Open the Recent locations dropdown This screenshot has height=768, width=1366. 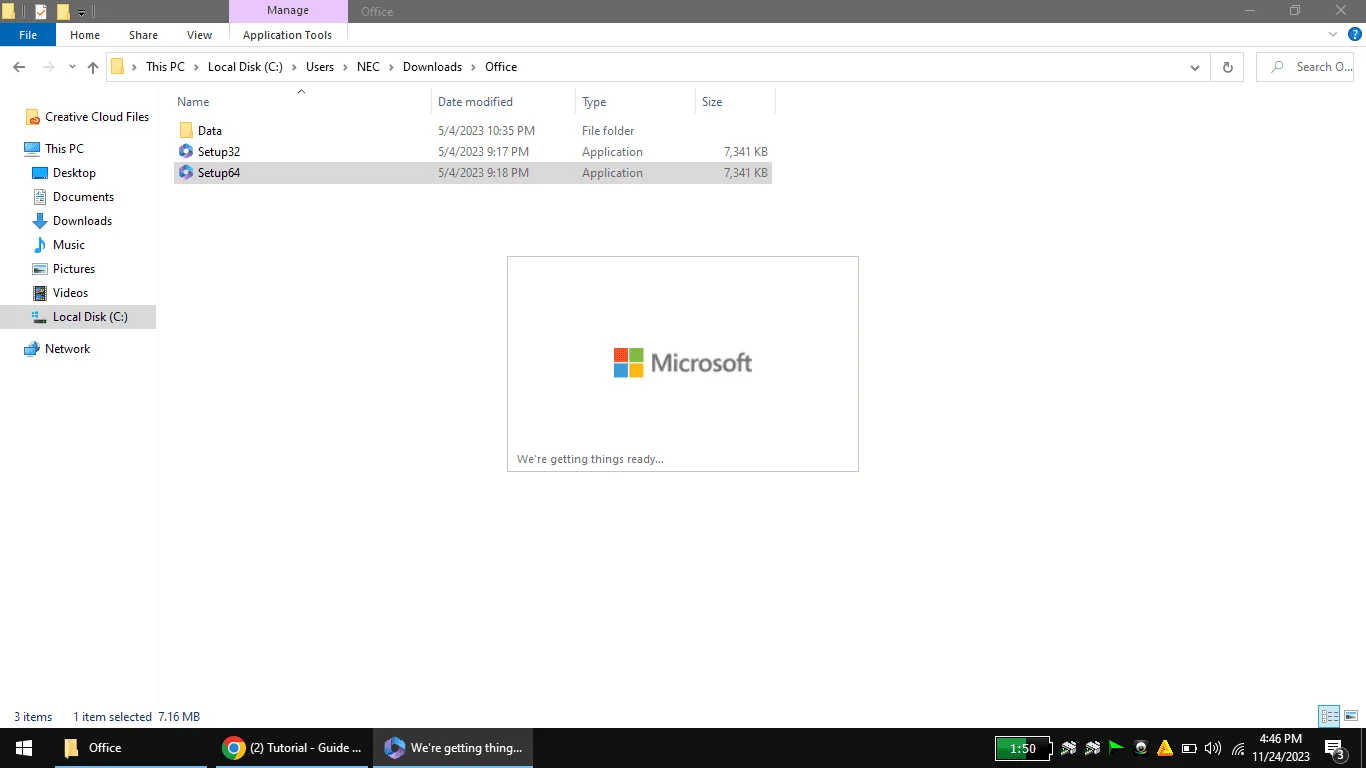point(72,67)
